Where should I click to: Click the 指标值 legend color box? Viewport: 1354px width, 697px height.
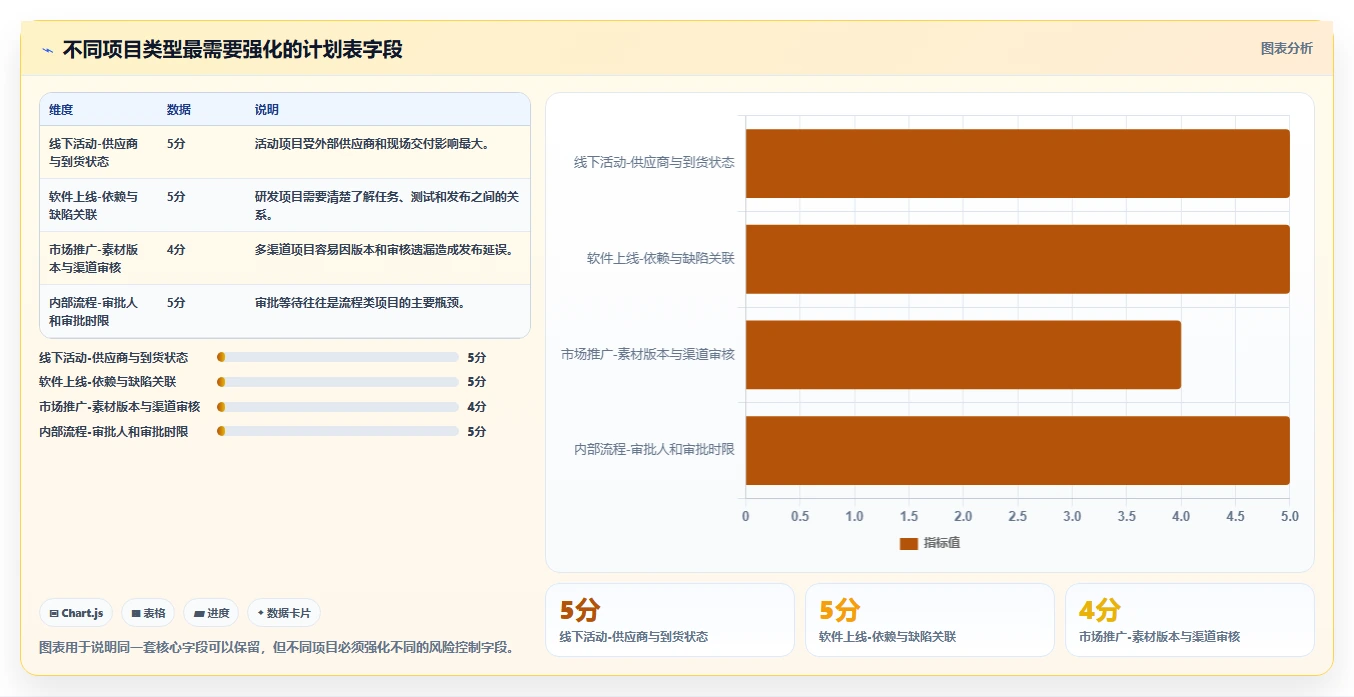[x=908, y=543]
